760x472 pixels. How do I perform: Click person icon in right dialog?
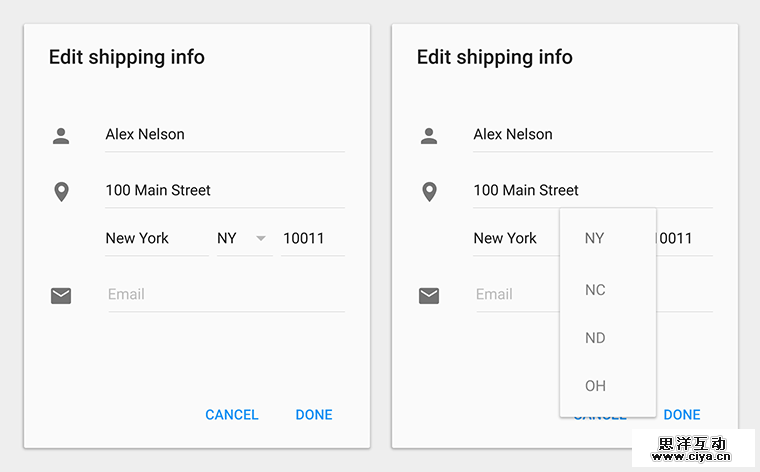pyautogui.click(x=429, y=135)
